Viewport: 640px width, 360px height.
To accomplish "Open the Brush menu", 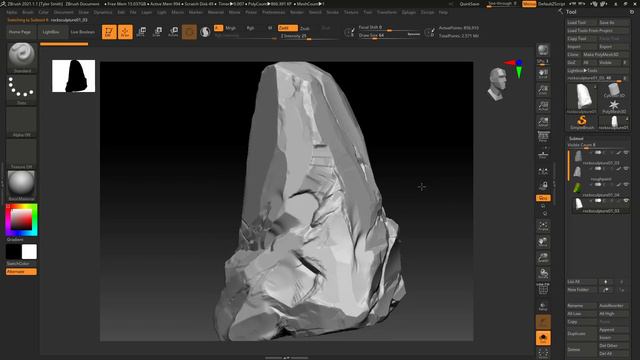I will 28,12.
